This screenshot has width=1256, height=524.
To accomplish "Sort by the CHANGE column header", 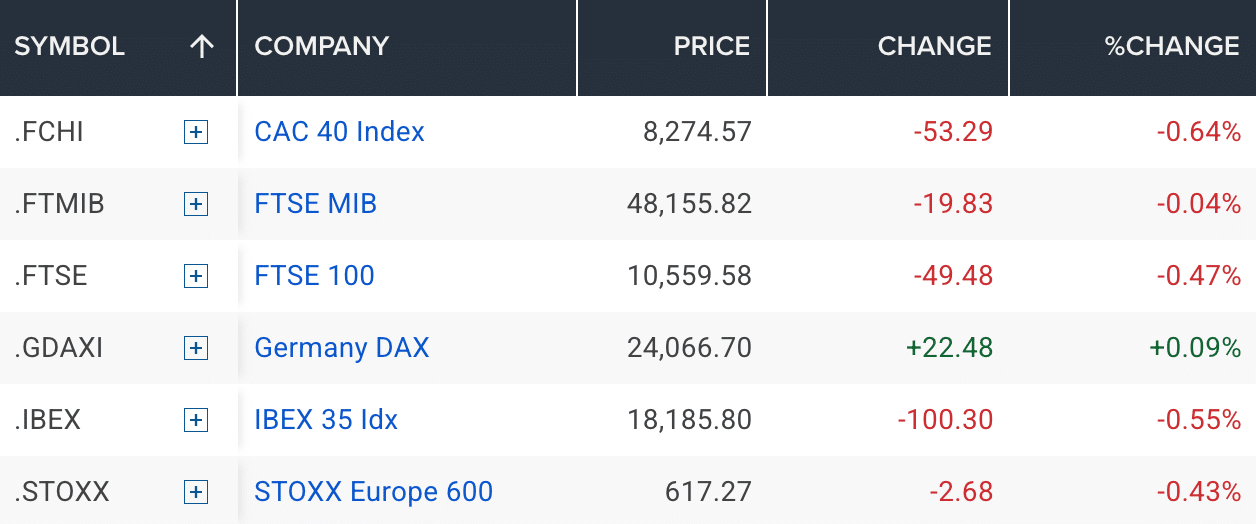I will point(934,46).
